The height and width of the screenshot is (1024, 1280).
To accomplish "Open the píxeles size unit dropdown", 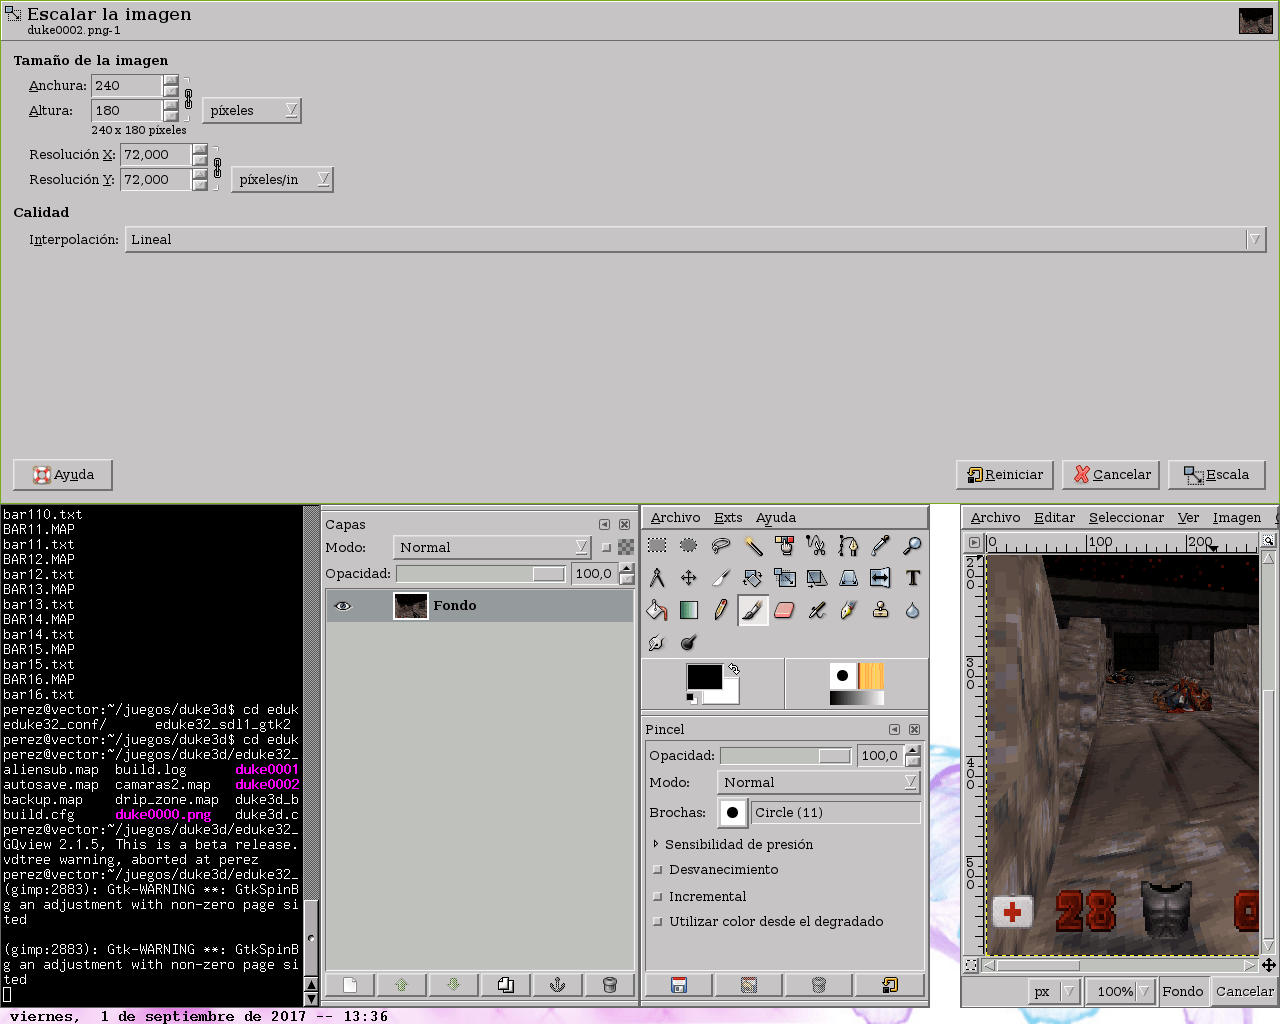I will pos(252,111).
